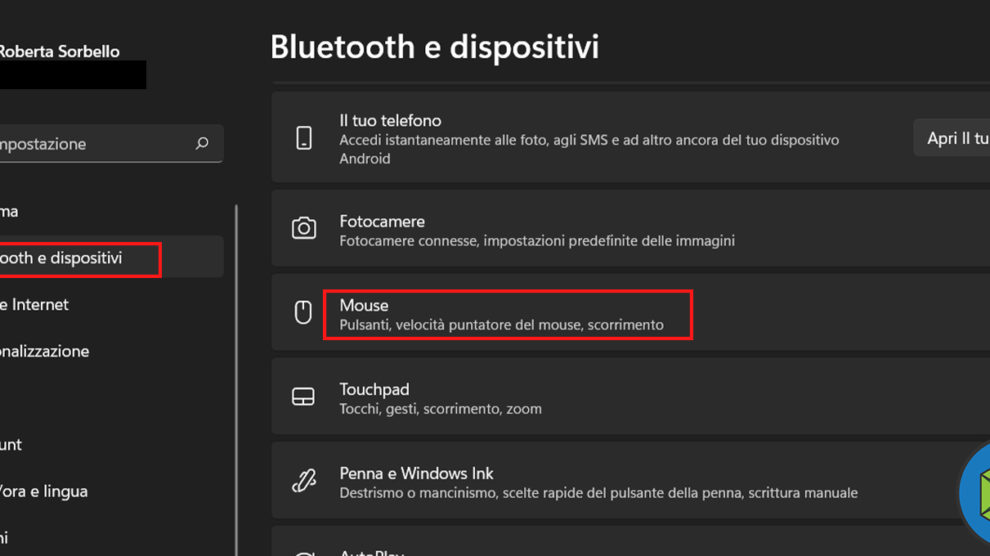Click the magnifier icon in the search box
Image resolution: width=990 pixels, height=556 pixels.
coord(202,144)
